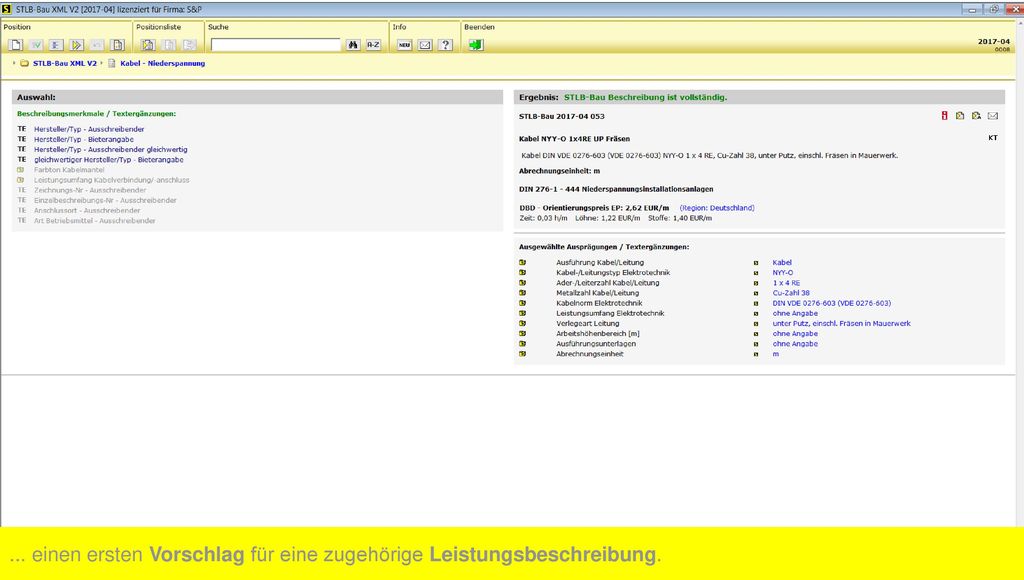Click the yellow icon beside Farbton Kabelmantel
This screenshot has width=1024, height=580.
21,170
